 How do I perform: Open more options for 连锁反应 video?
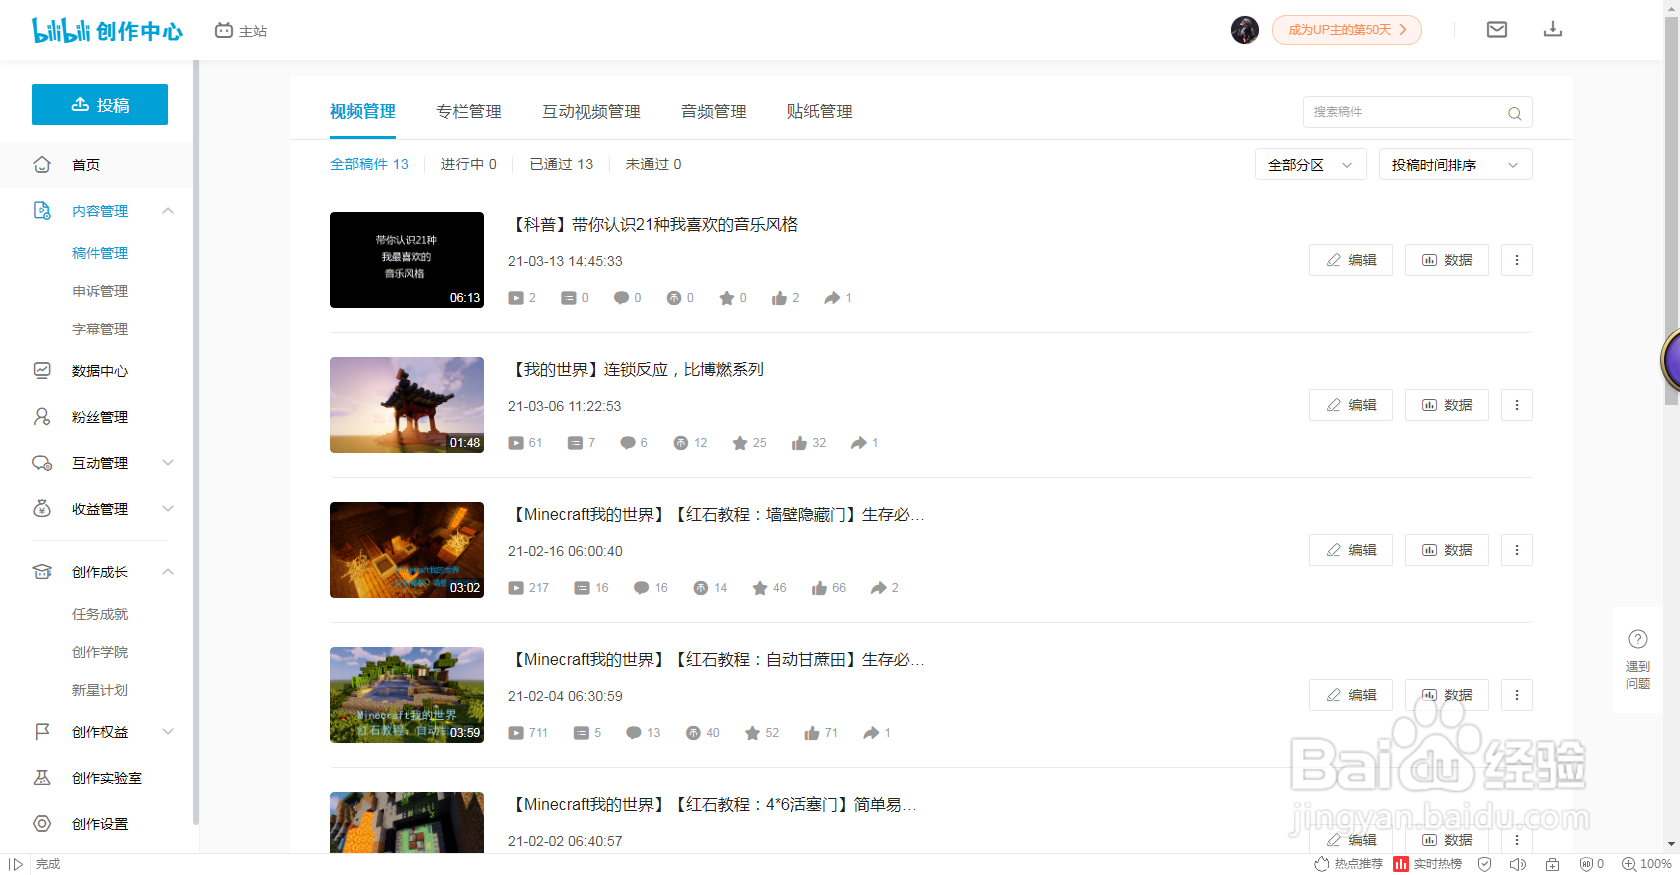[1517, 405]
